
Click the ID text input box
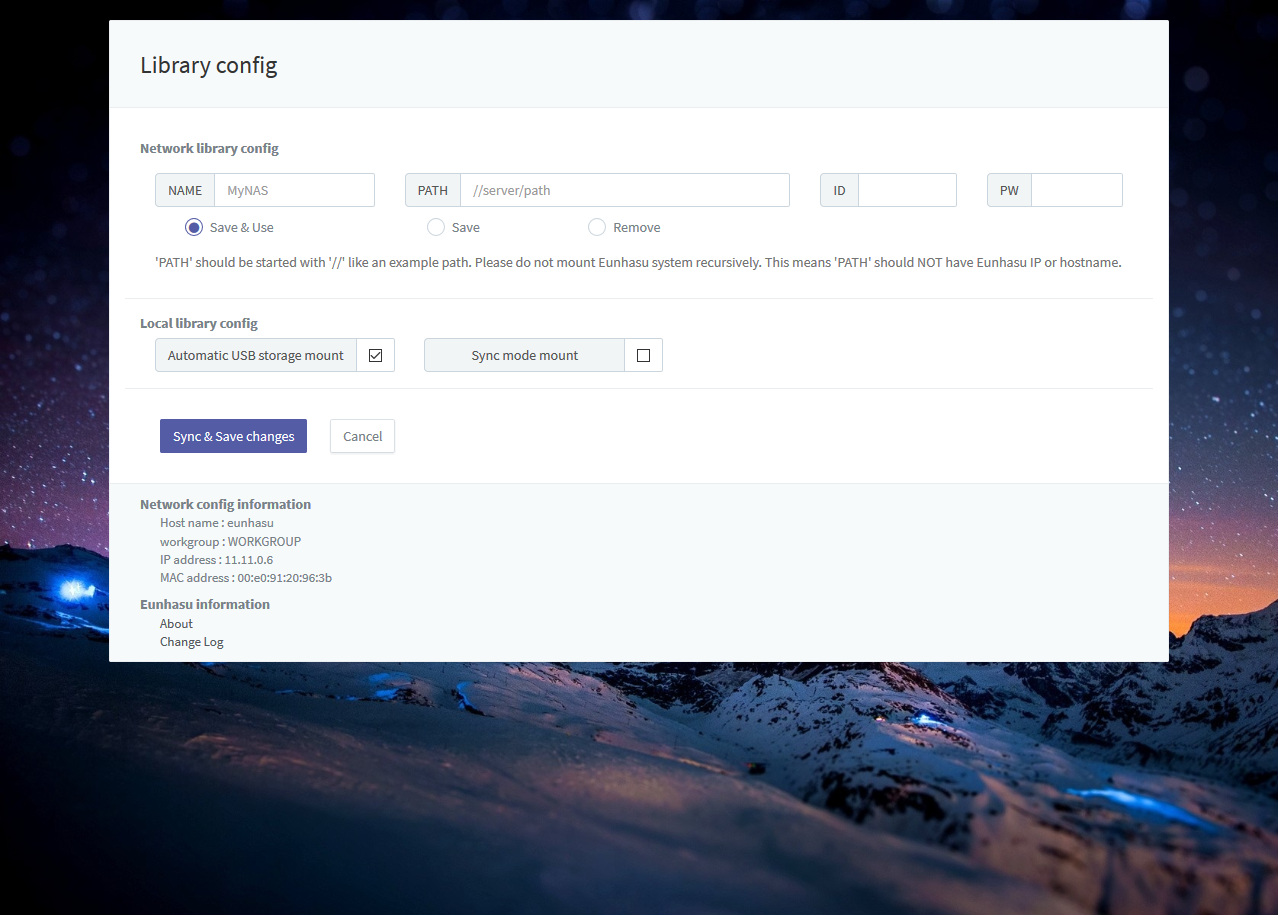(906, 190)
